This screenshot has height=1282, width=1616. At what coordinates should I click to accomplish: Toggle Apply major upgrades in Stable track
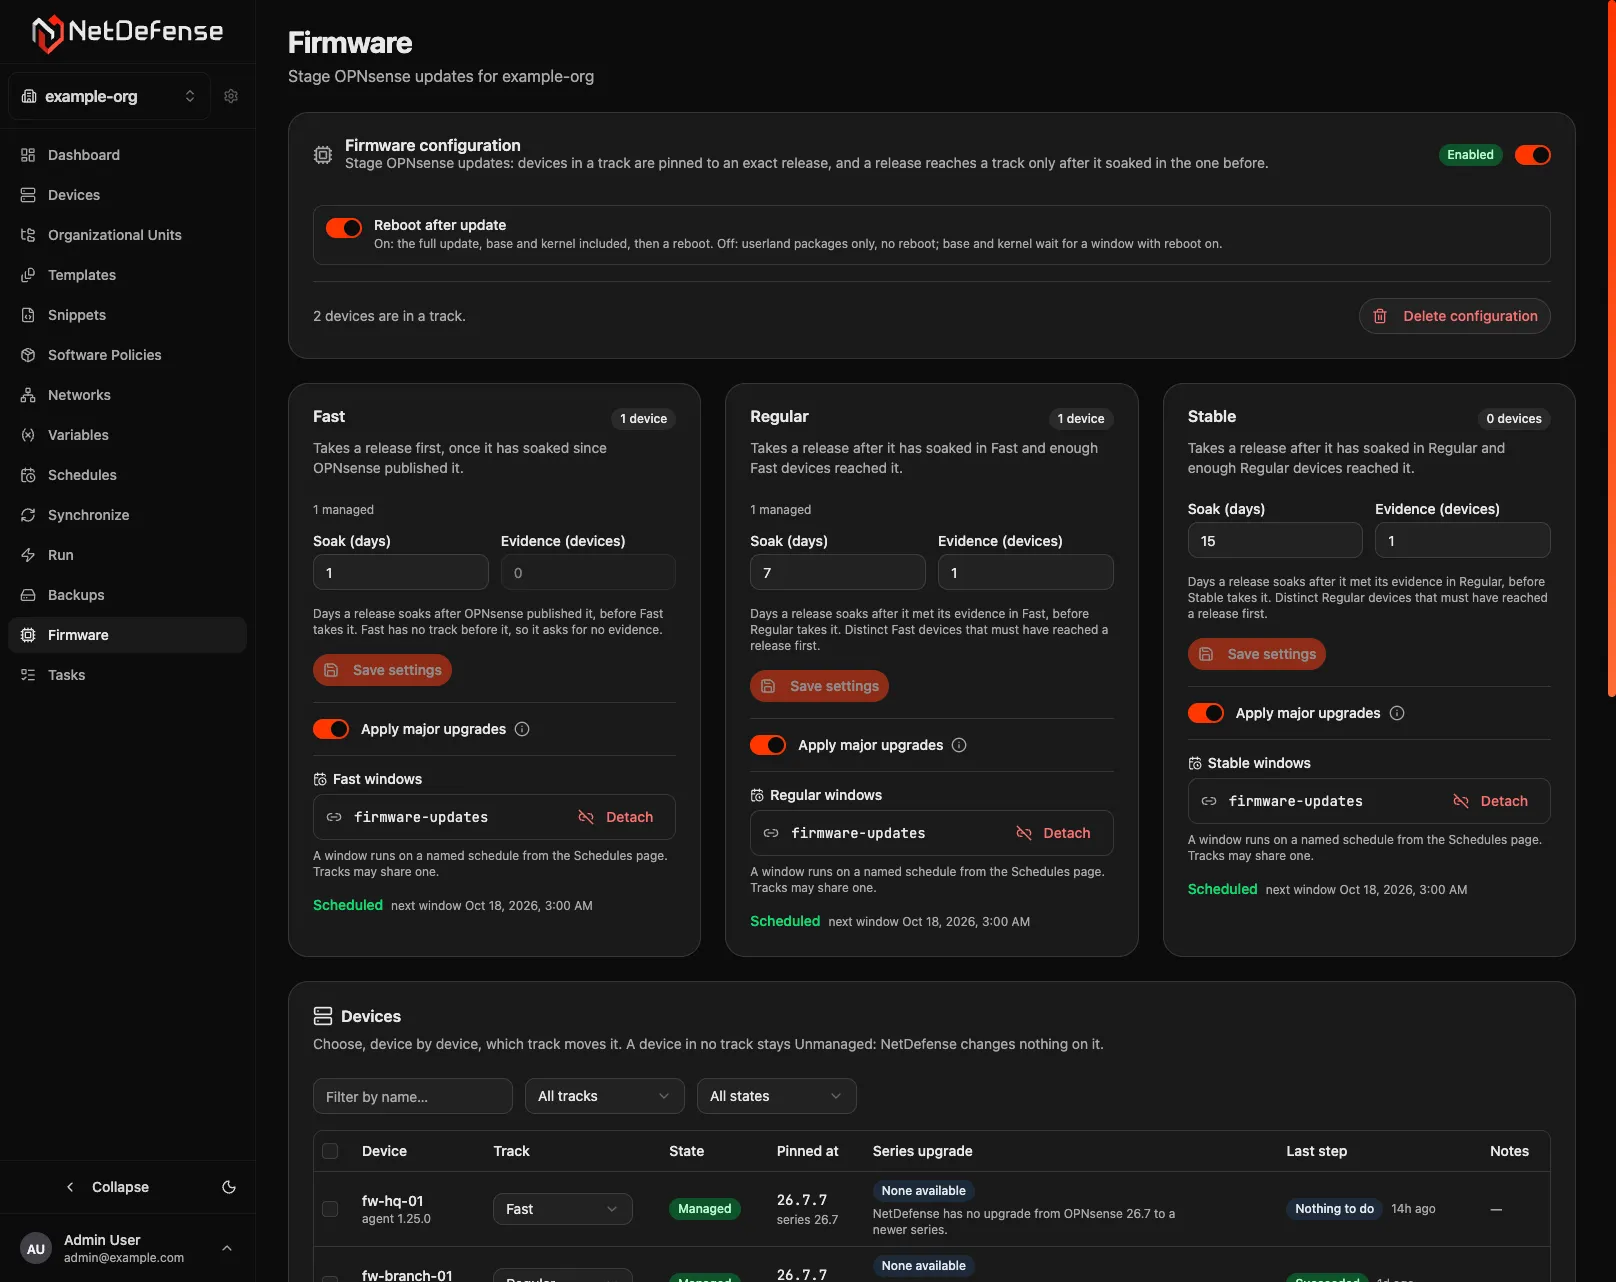(x=1206, y=713)
